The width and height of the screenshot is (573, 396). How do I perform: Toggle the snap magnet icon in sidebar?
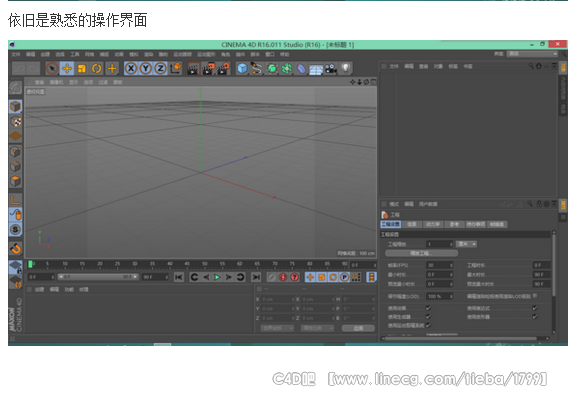click(x=15, y=248)
